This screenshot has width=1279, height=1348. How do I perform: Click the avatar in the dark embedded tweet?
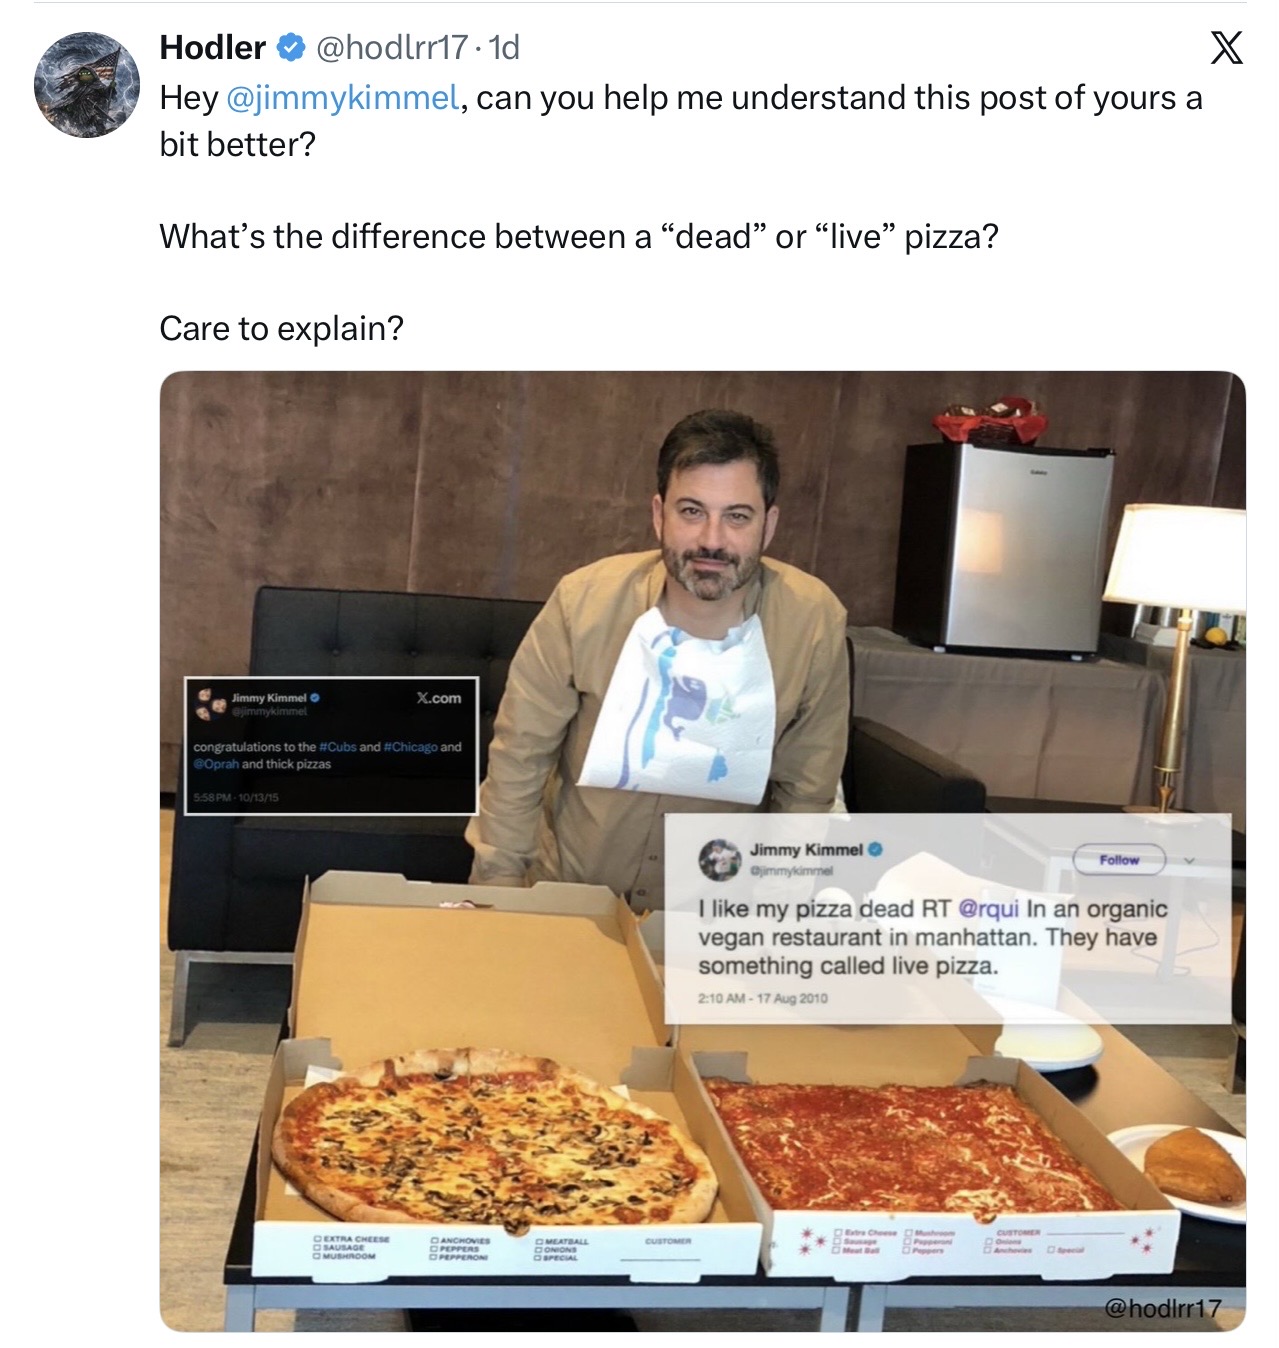(210, 703)
